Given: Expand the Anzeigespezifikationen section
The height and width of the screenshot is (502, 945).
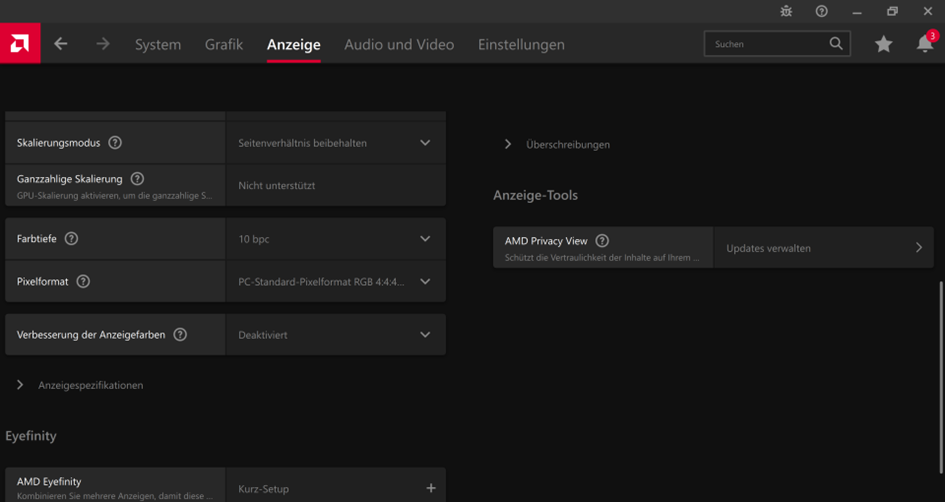Looking at the screenshot, I should (x=80, y=385).
